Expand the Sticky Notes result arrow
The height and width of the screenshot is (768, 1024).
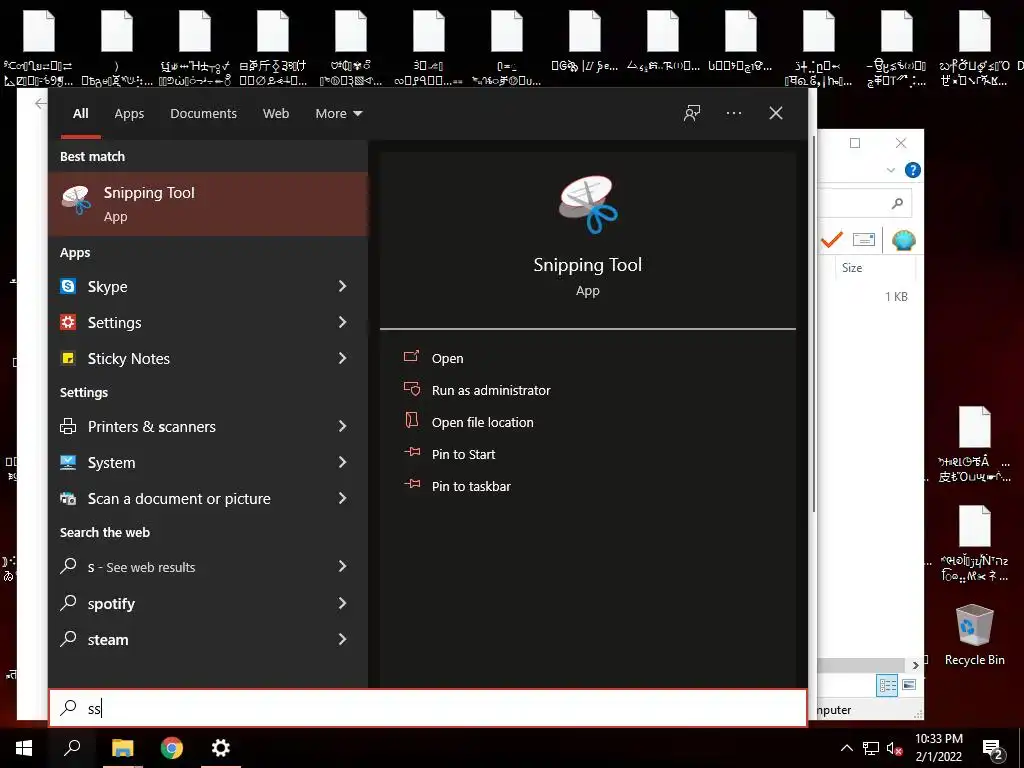342,358
